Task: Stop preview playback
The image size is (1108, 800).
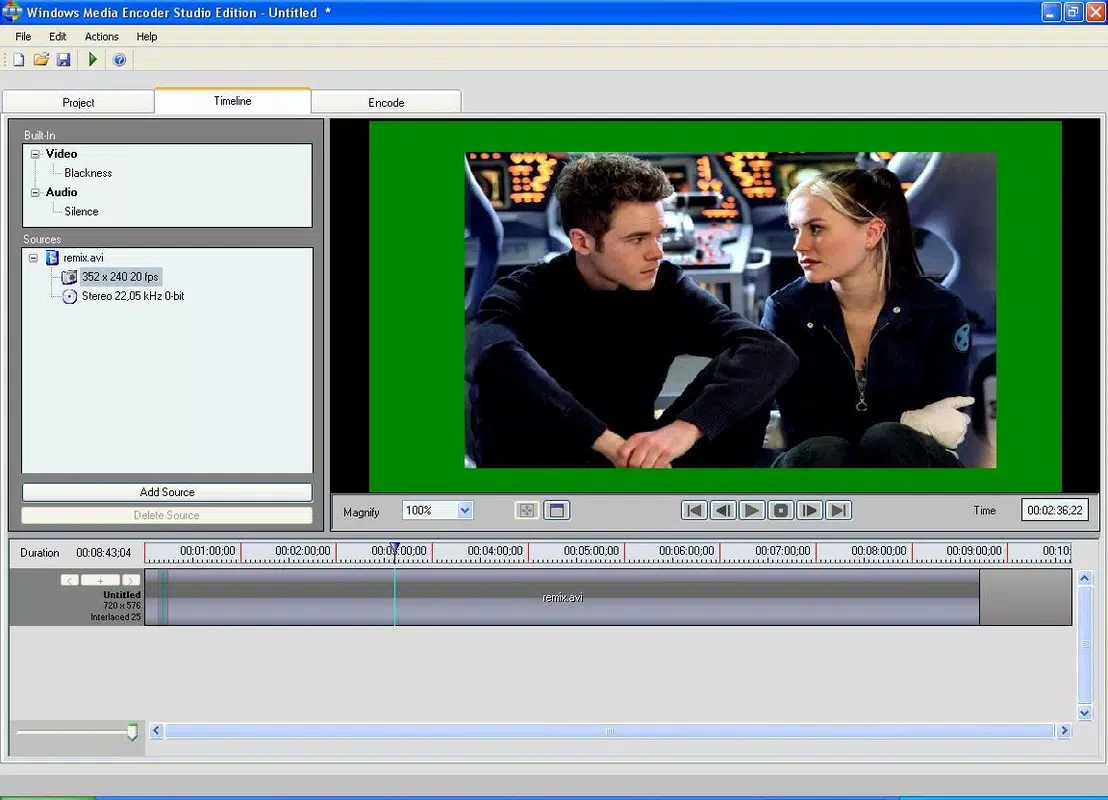Action: [x=781, y=510]
